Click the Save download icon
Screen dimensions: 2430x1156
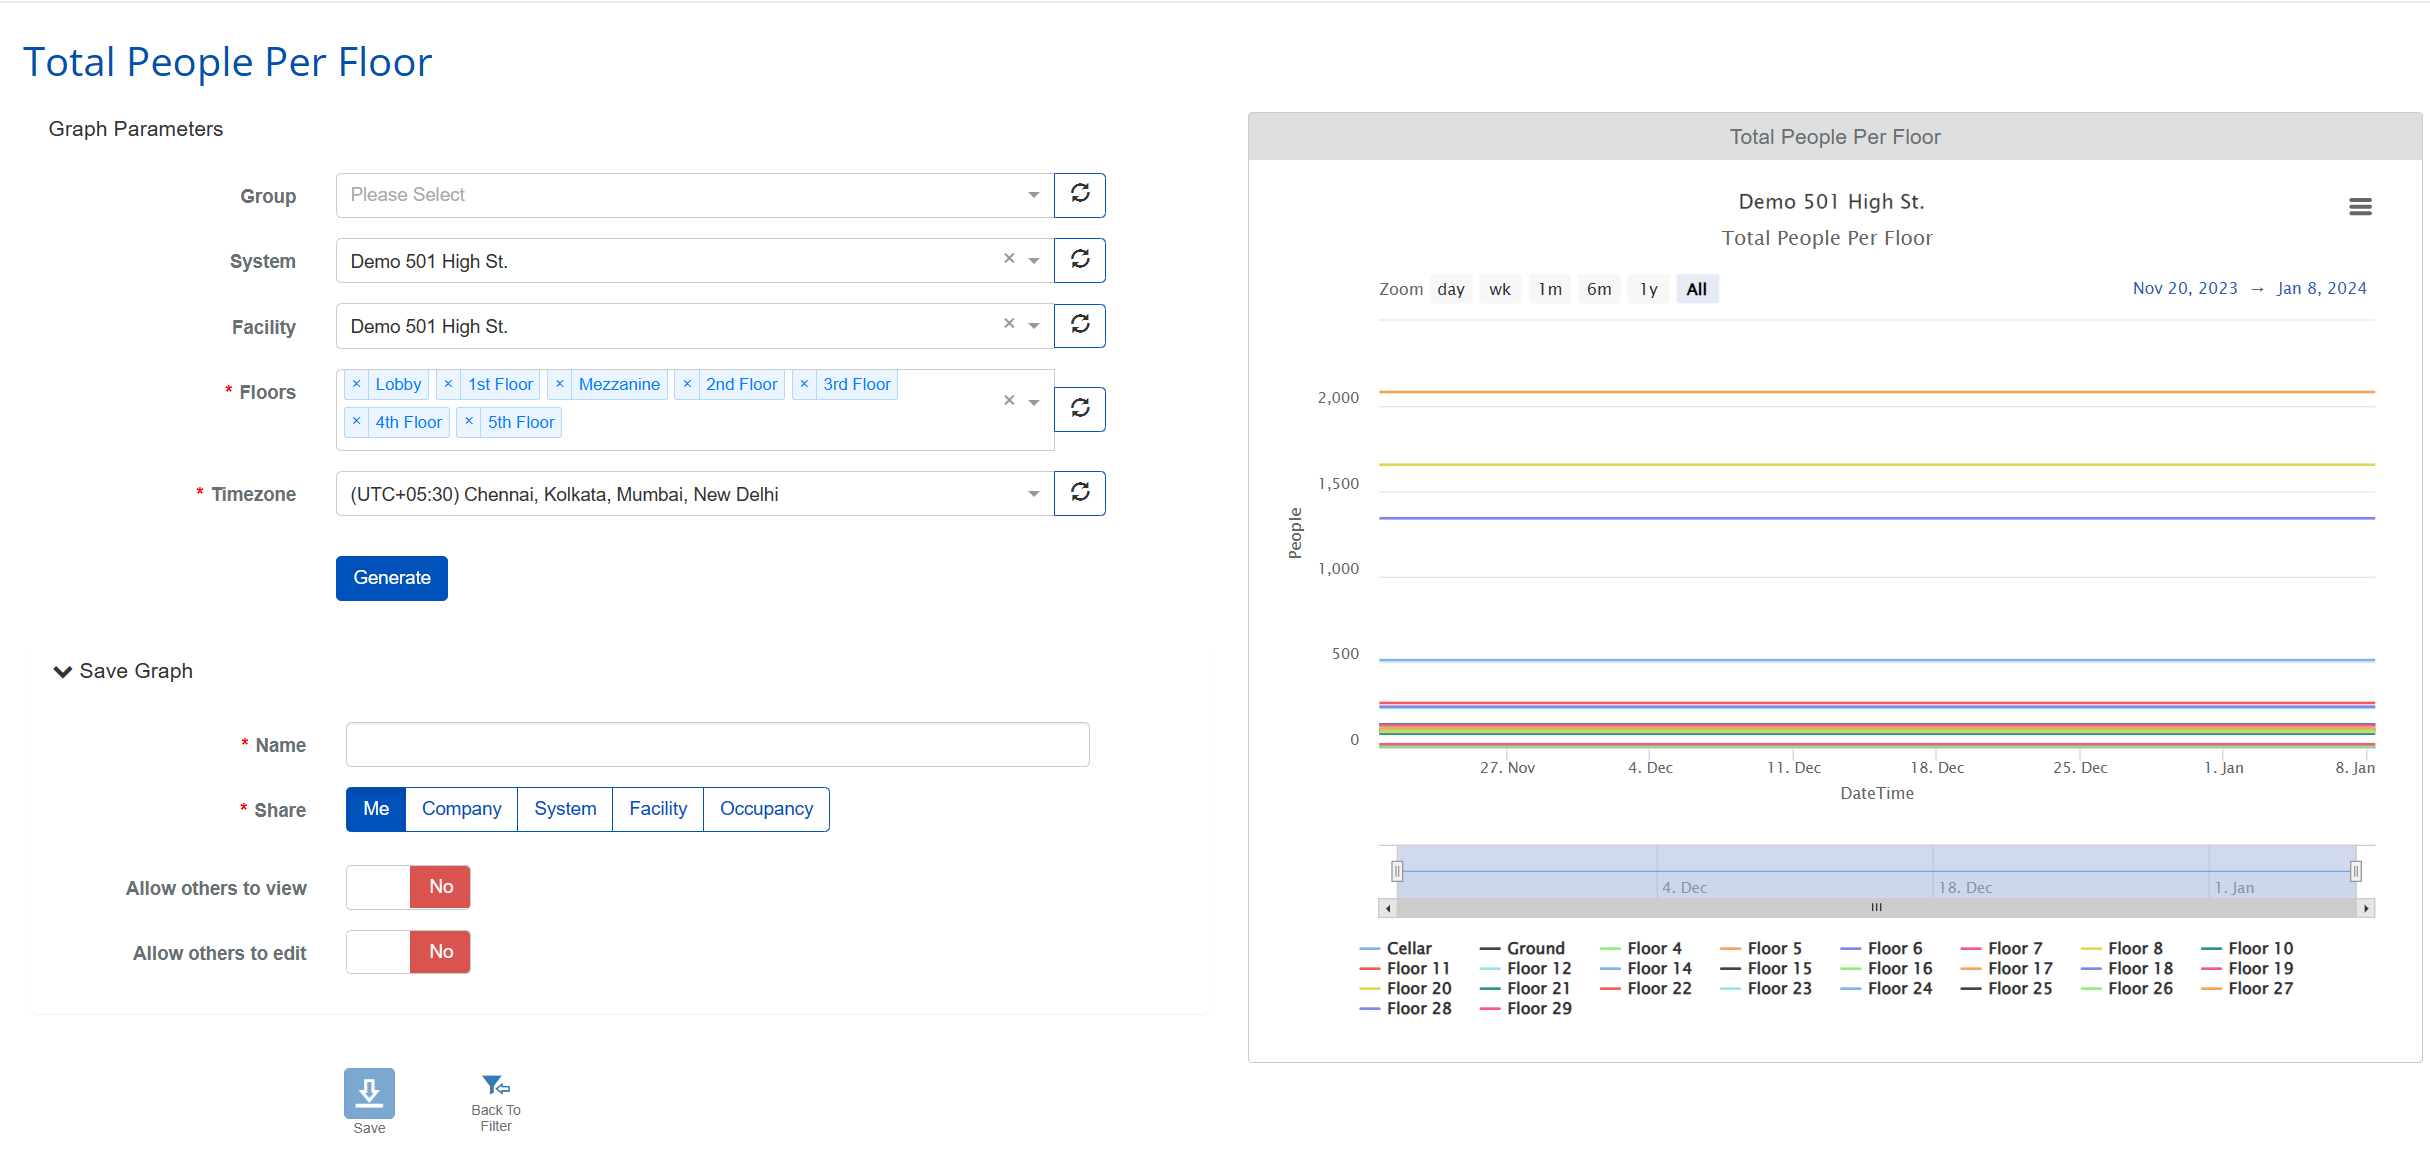[369, 1093]
